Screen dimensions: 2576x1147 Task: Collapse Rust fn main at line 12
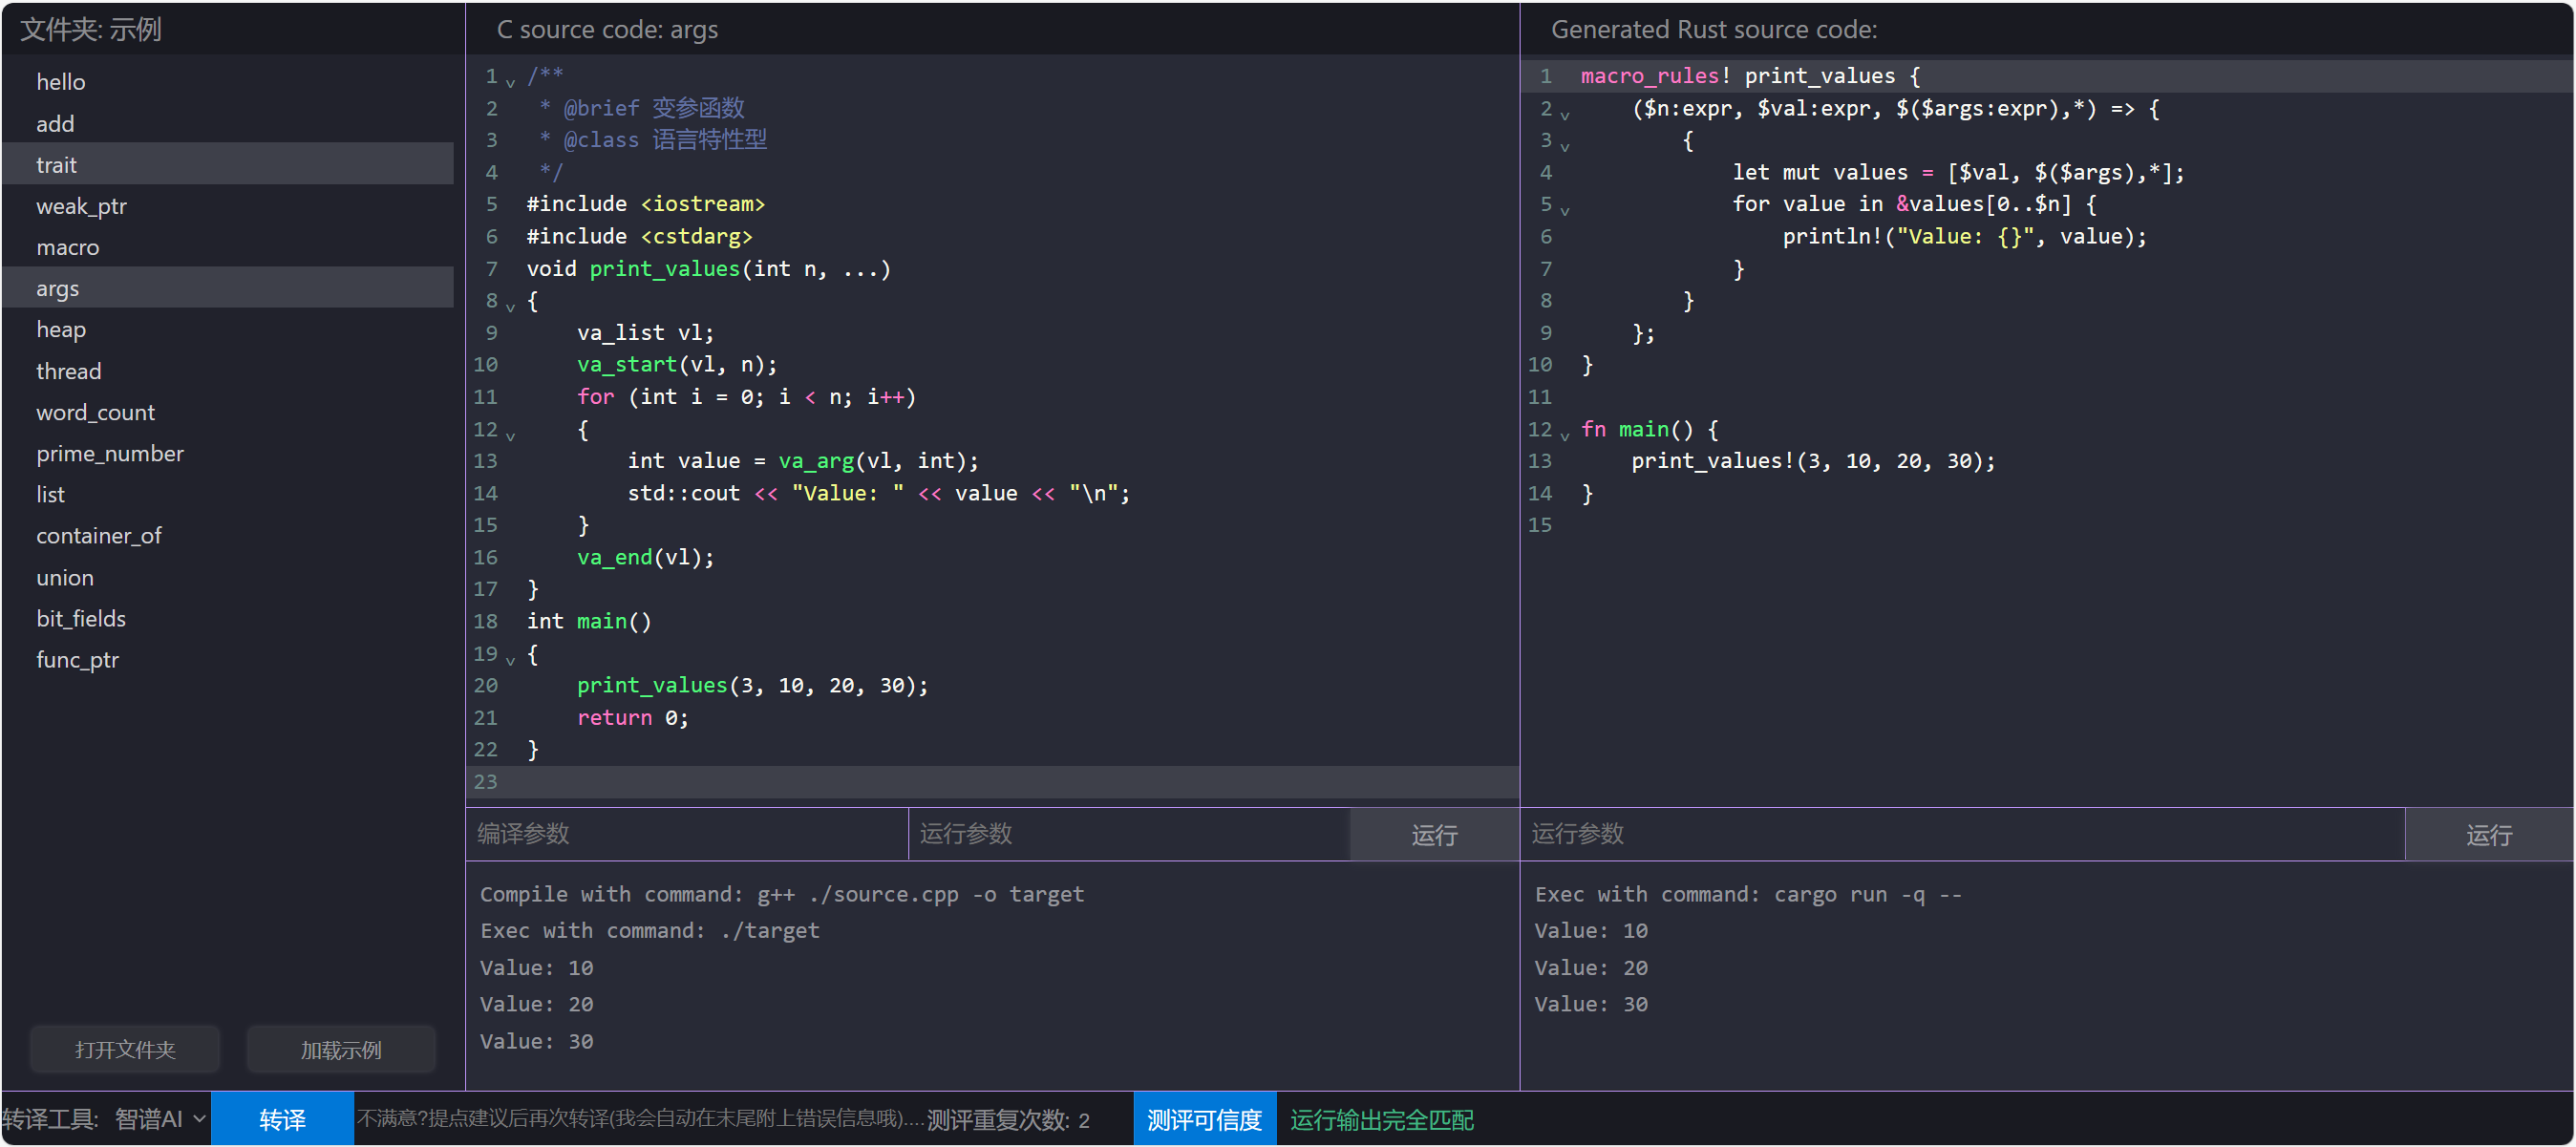pyautogui.click(x=1565, y=436)
